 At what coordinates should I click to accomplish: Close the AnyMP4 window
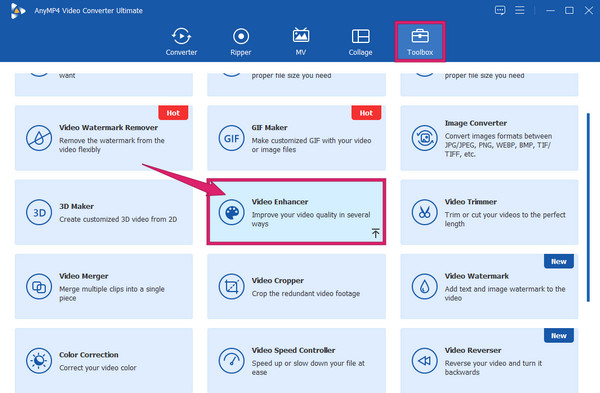coord(589,10)
